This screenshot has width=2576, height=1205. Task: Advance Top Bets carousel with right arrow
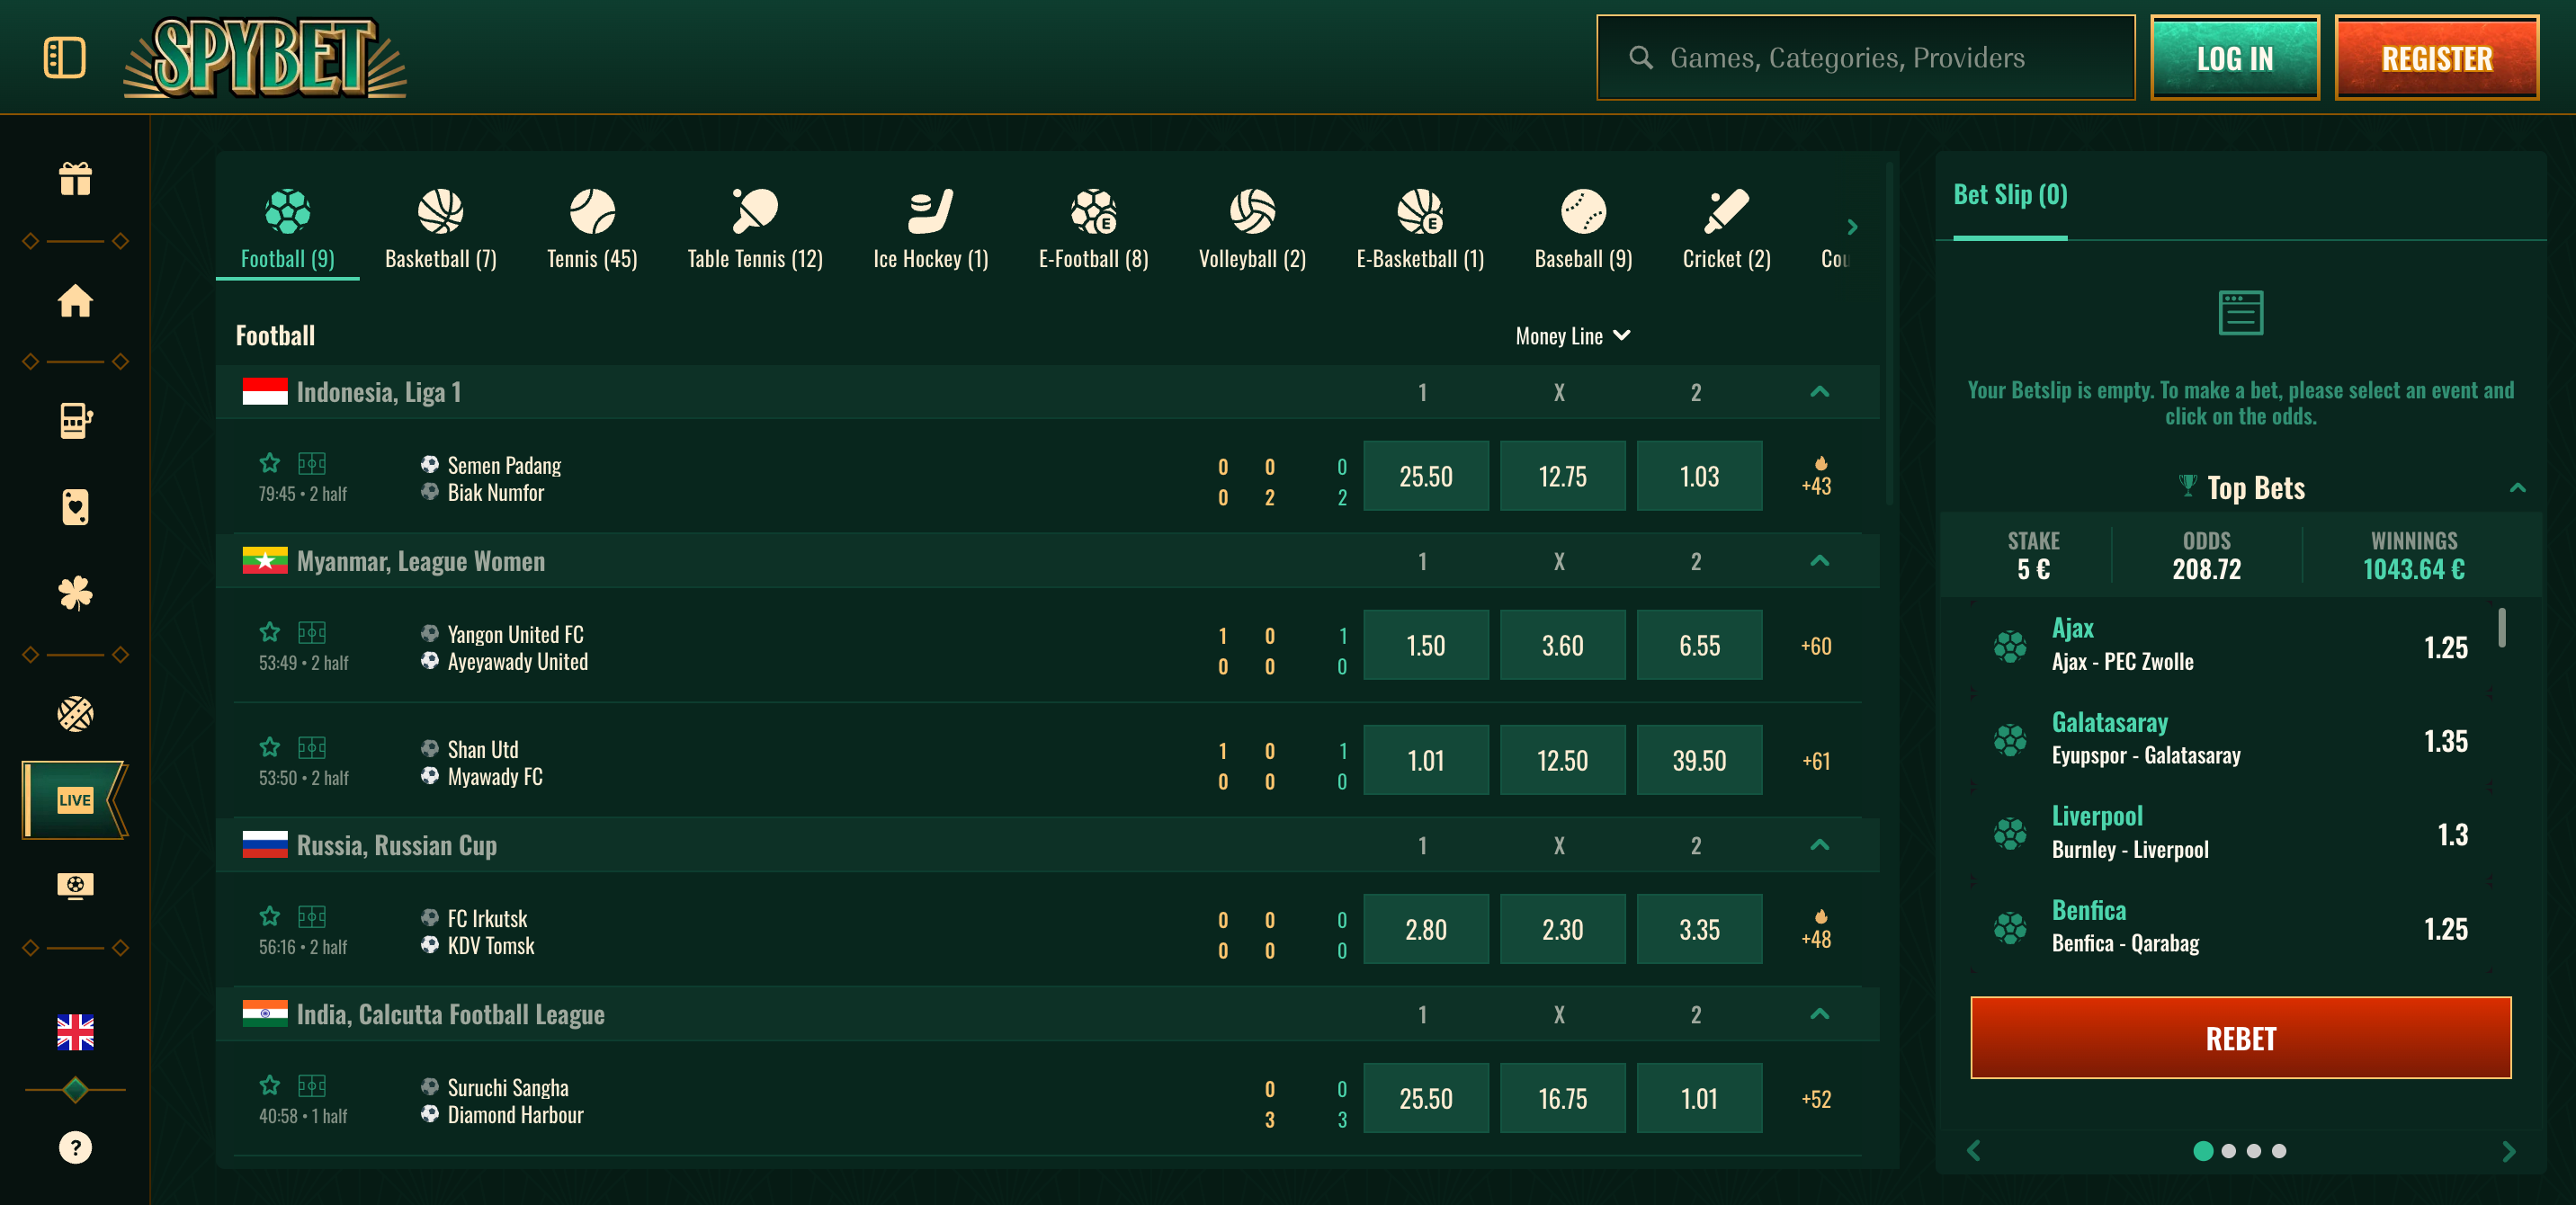pyautogui.click(x=2508, y=1151)
